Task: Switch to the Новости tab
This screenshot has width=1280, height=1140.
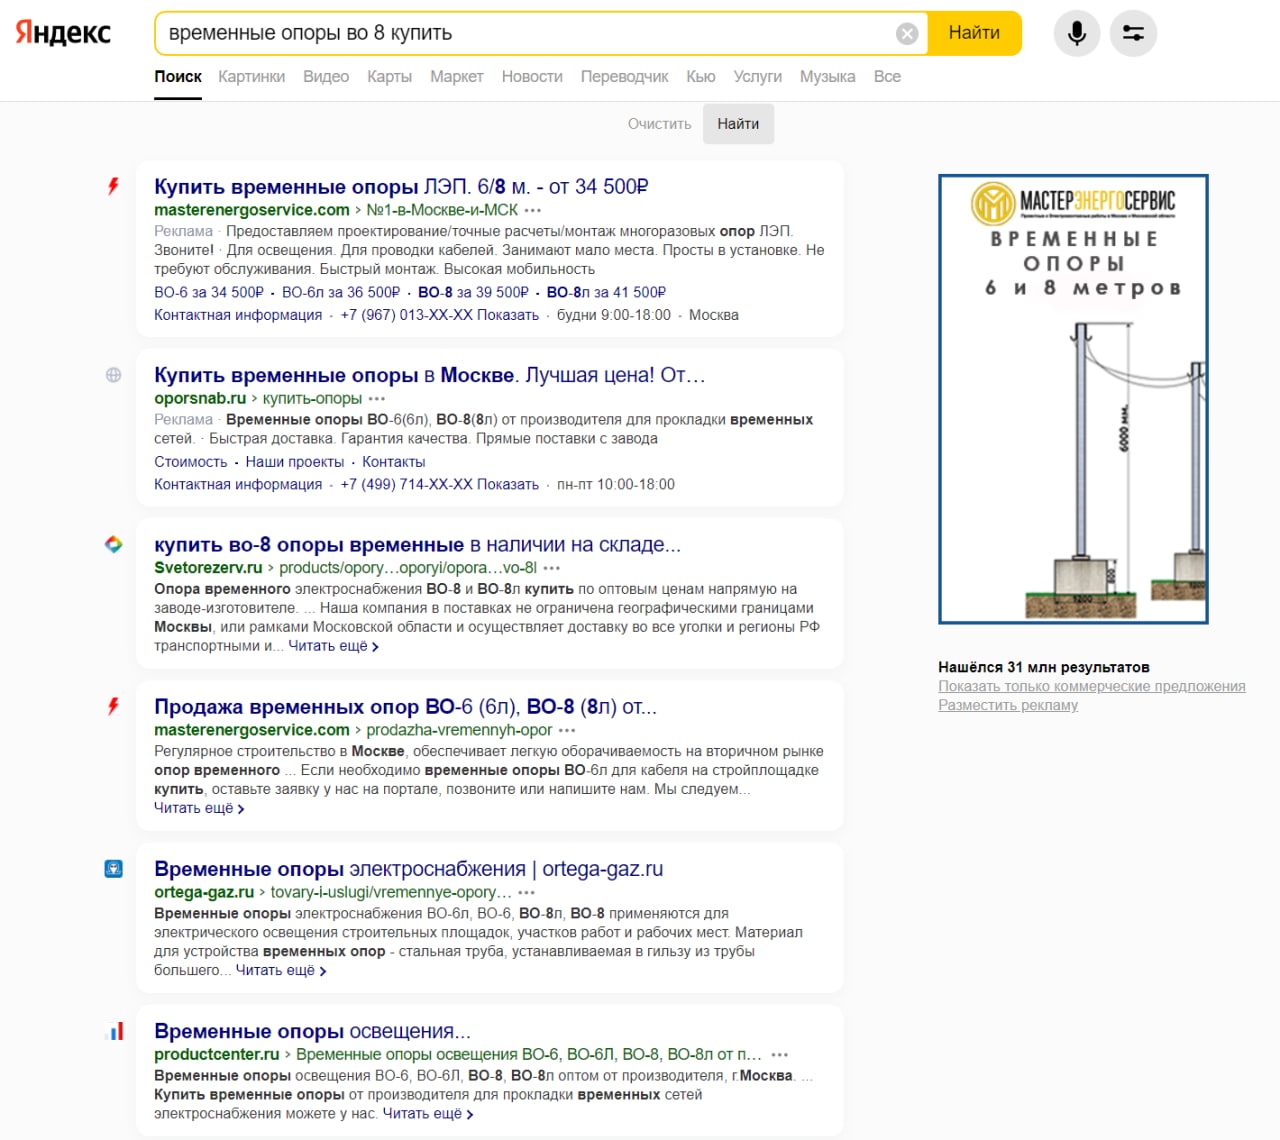Action: click(532, 76)
